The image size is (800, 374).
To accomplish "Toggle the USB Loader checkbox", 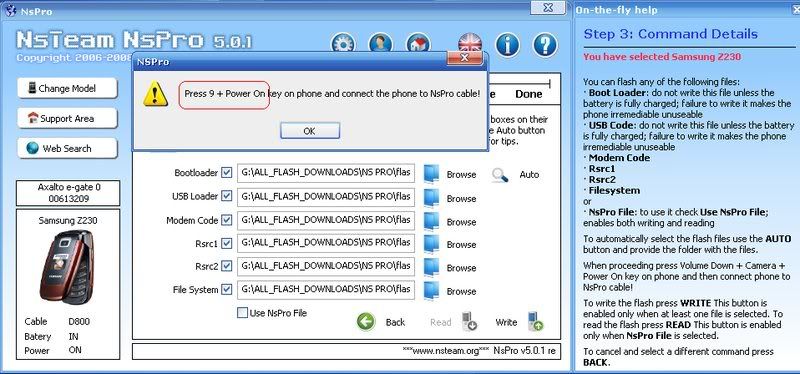I will [x=227, y=196].
